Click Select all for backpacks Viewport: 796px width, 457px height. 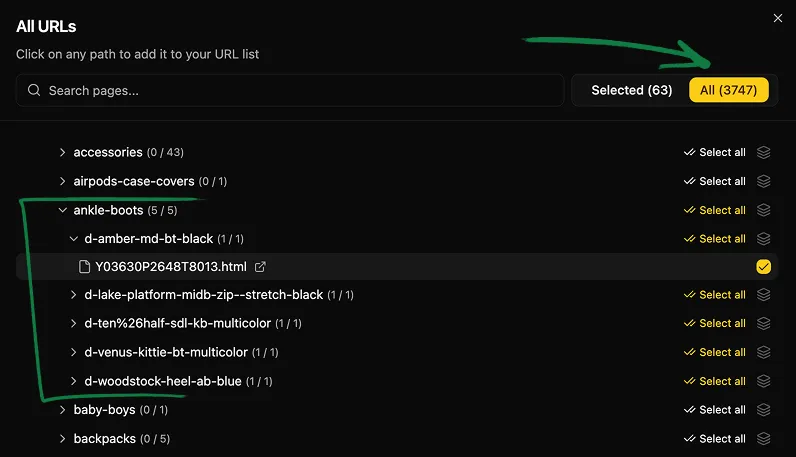pos(714,439)
